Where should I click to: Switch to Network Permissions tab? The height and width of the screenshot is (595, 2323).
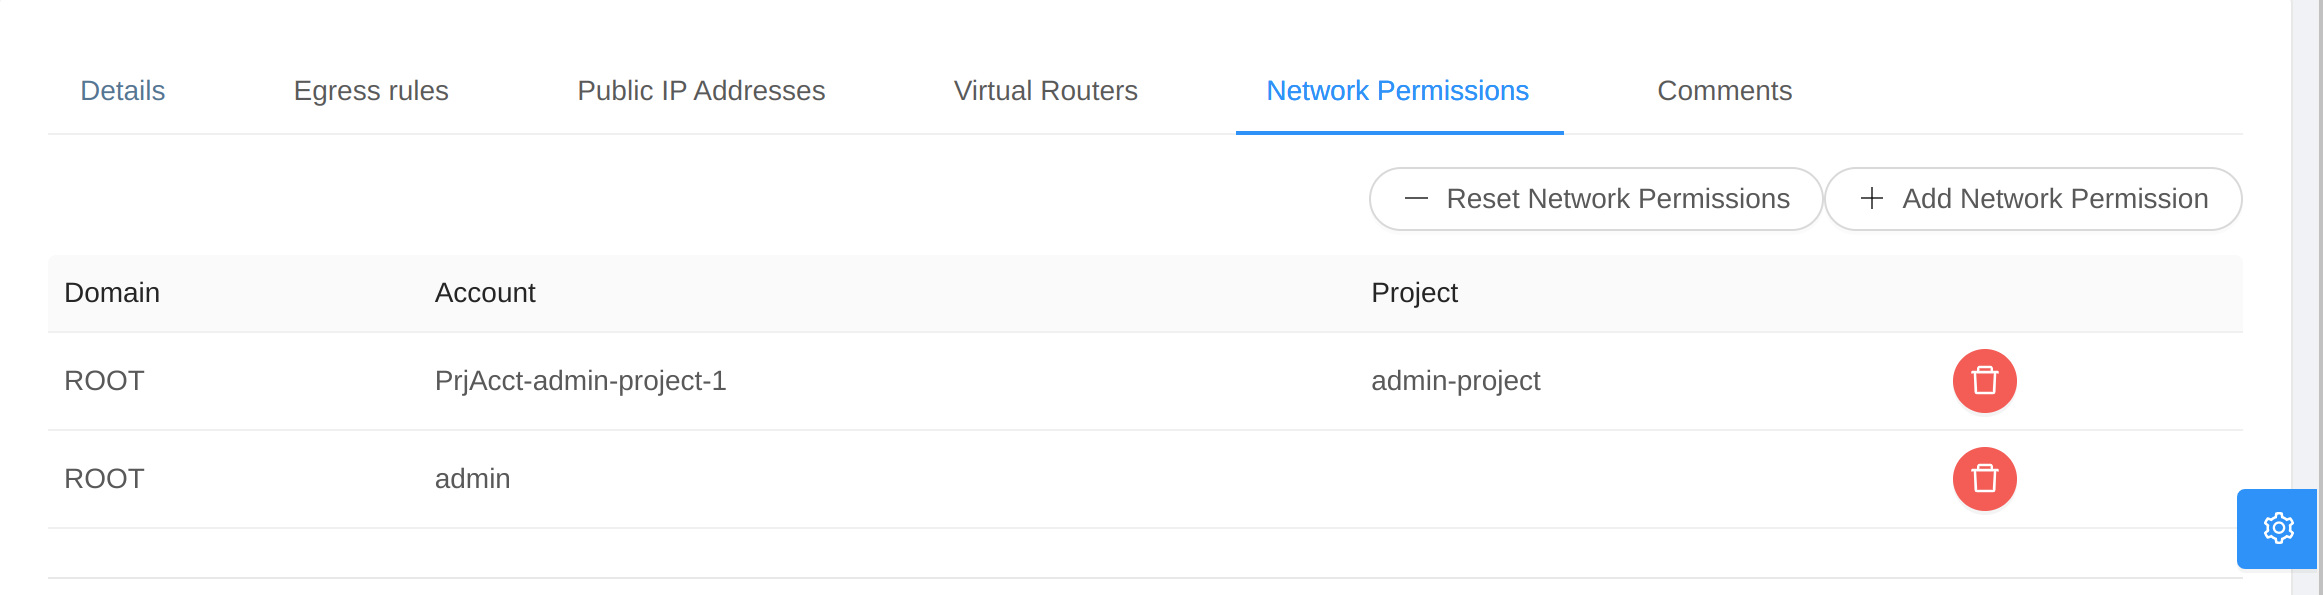1397,90
